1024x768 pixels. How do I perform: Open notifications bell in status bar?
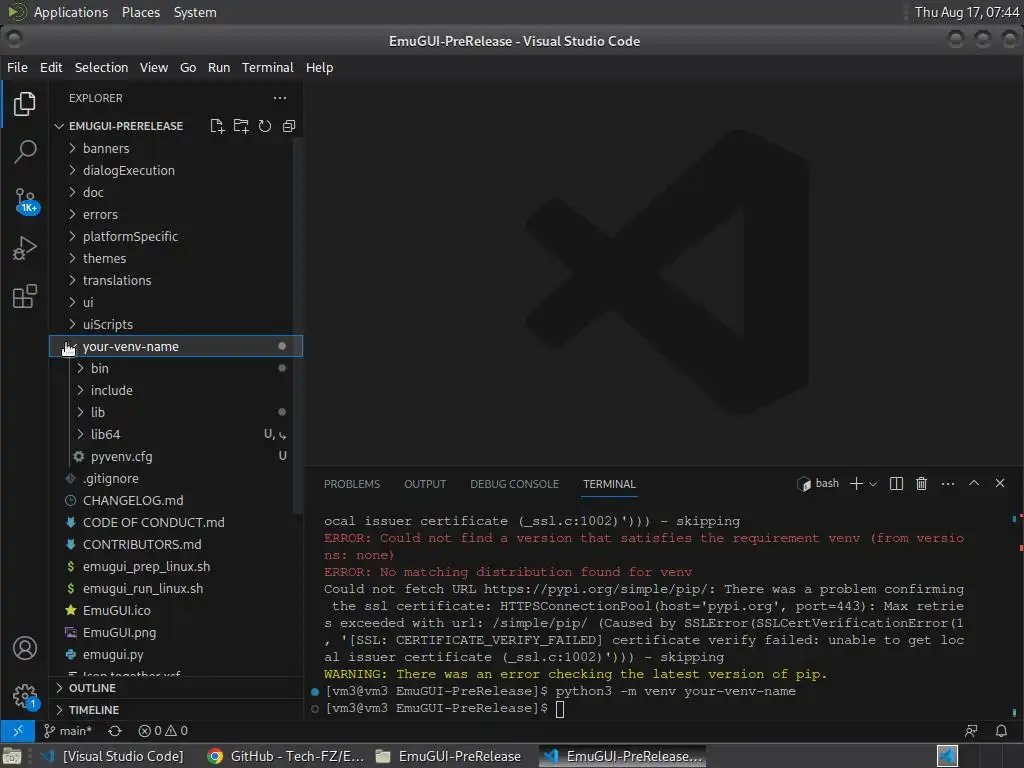1000,731
